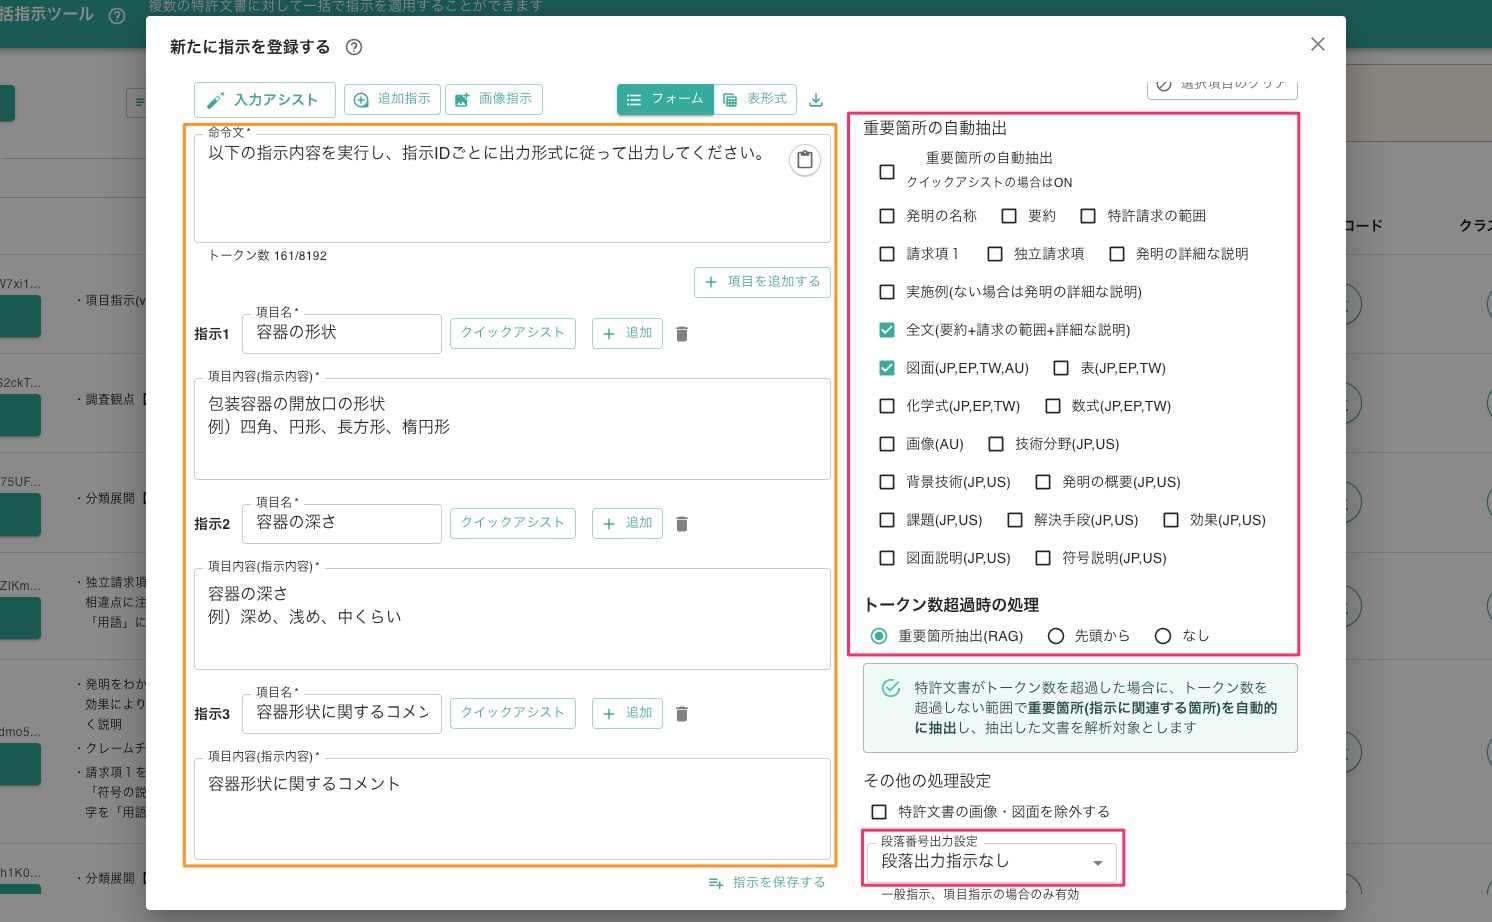Image resolution: width=1492 pixels, height=922 pixels.
Task: Check 背景技術(JP,US) checkbox
Action: pos(887,482)
